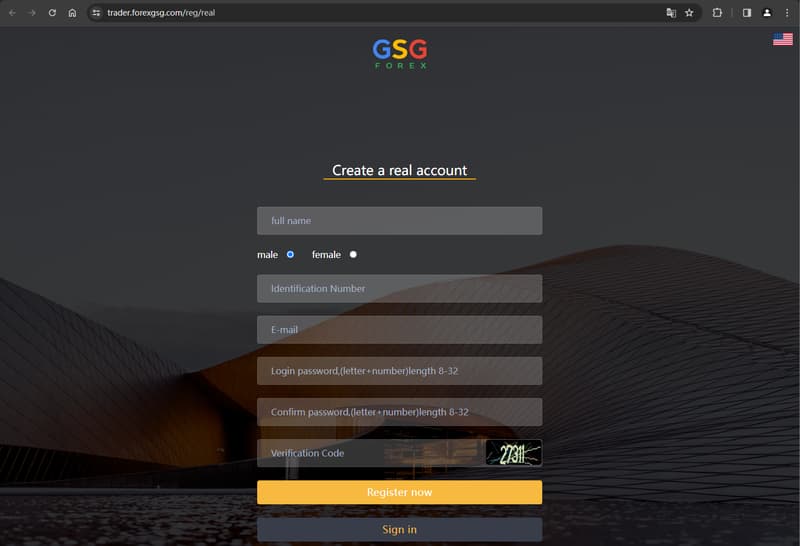The image size is (800, 546).
Task: Click the GSG Forex logo
Action: (x=400, y=54)
